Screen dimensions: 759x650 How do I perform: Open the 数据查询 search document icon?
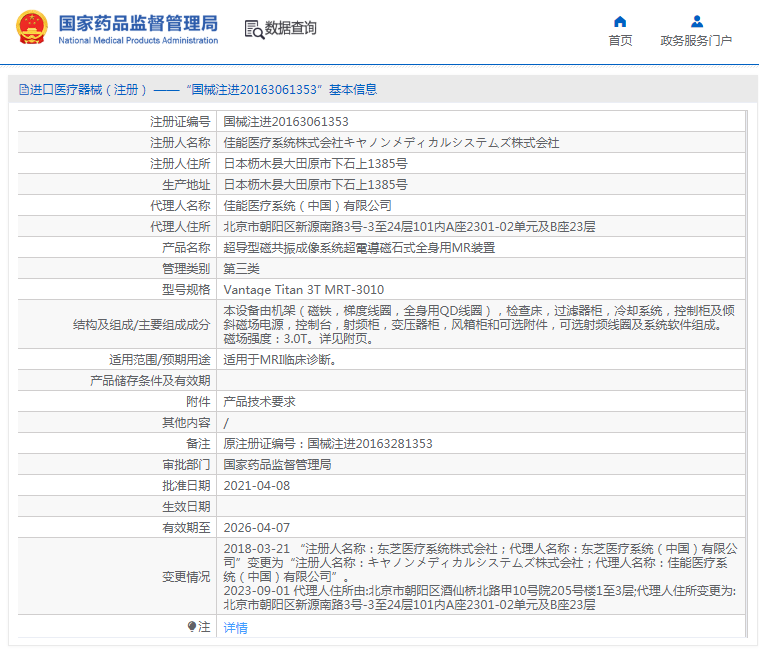(254, 29)
